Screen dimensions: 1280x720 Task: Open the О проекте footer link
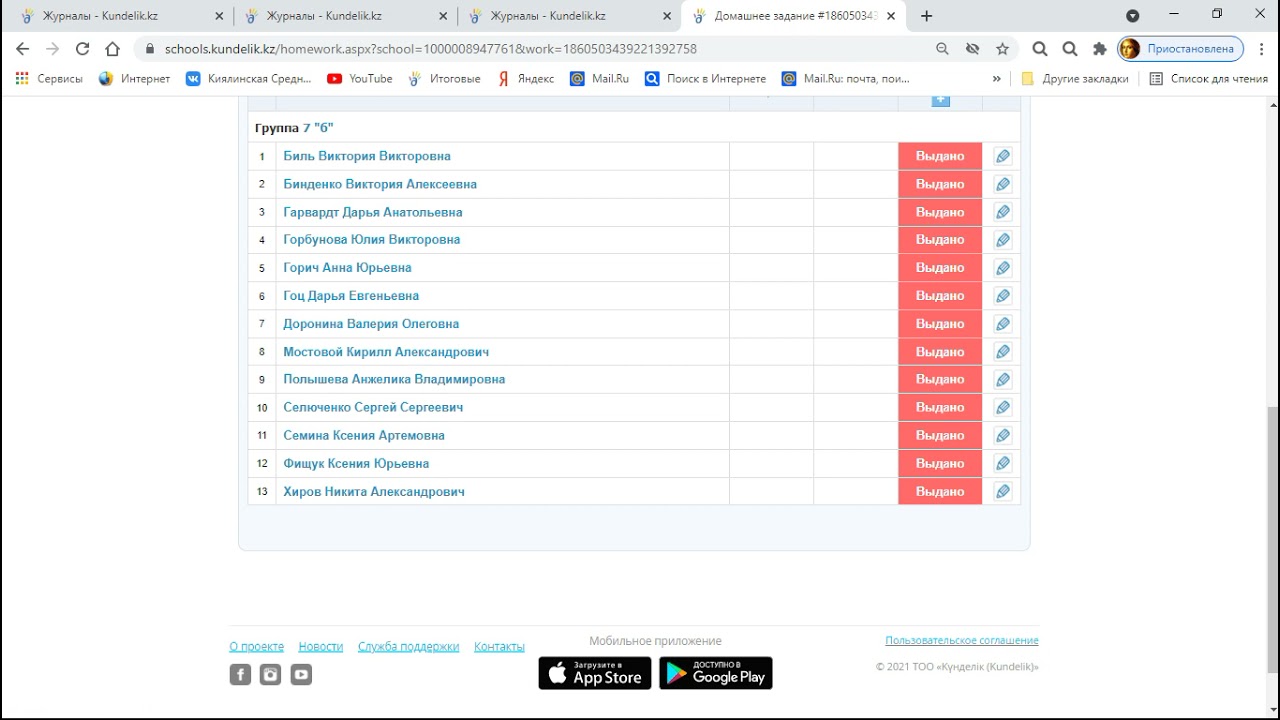[256, 647]
